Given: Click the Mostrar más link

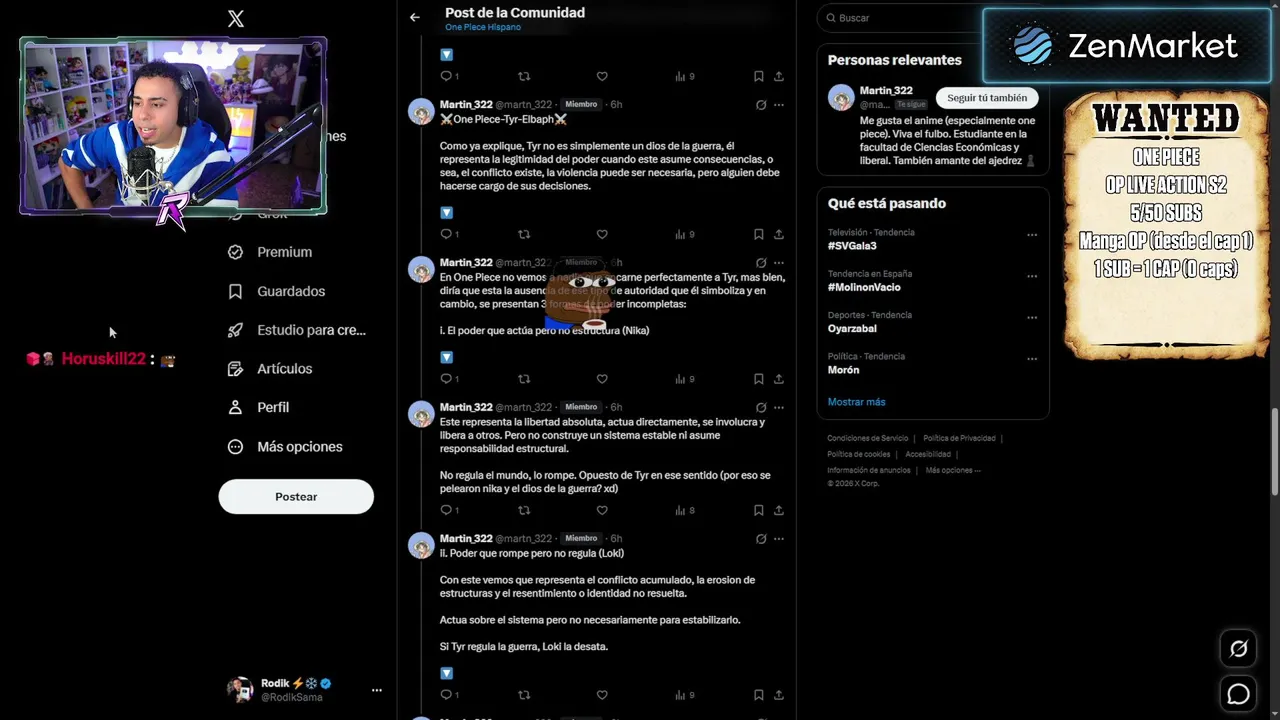Looking at the screenshot, I should 856,402.
